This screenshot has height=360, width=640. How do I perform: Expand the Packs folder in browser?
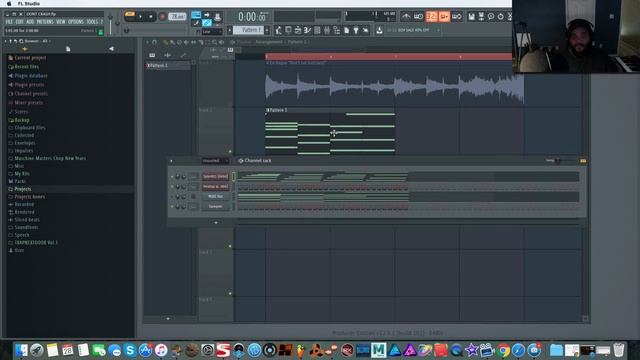tap(20, 181)
